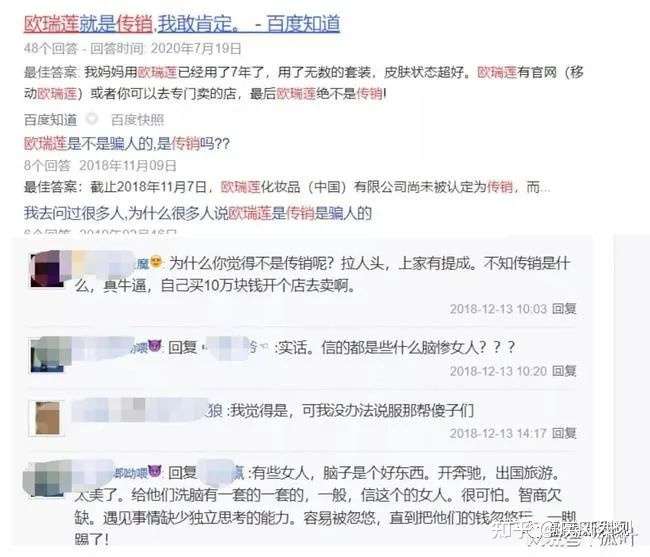
Task: Click the circle icon beside 百度知道
Action: coord(92,119)
